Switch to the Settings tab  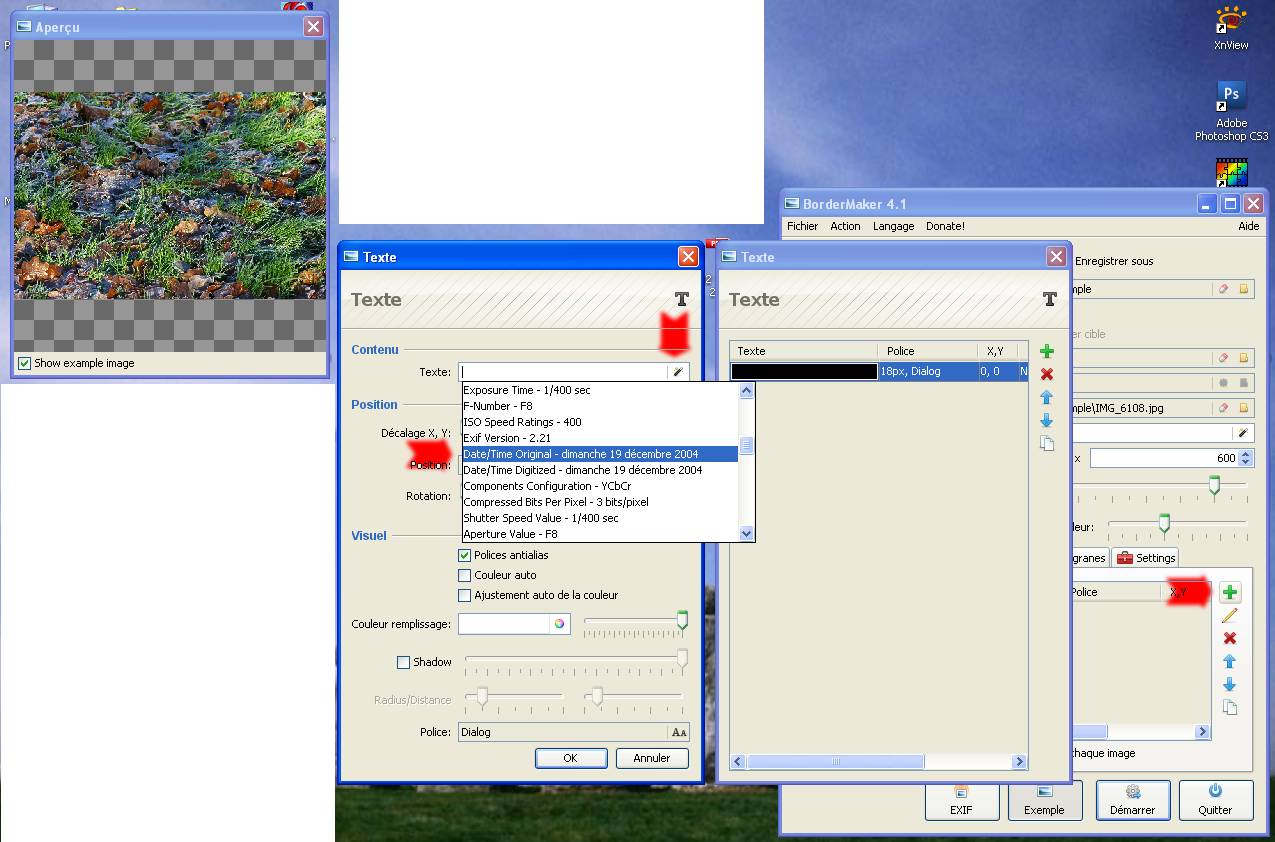point(1146,558)
